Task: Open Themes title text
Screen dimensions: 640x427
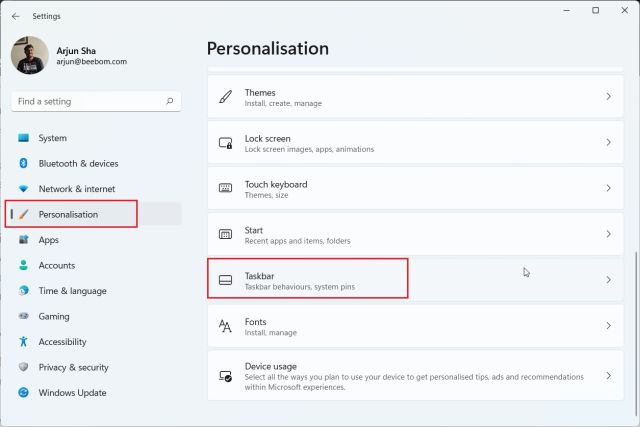Action: pos(260,93)
